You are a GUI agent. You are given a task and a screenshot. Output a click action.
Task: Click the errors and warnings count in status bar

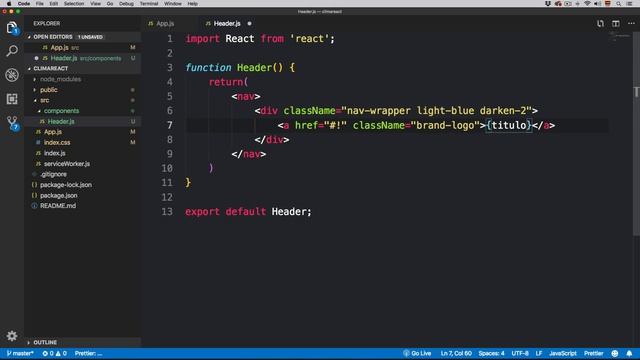click(55, 353)
